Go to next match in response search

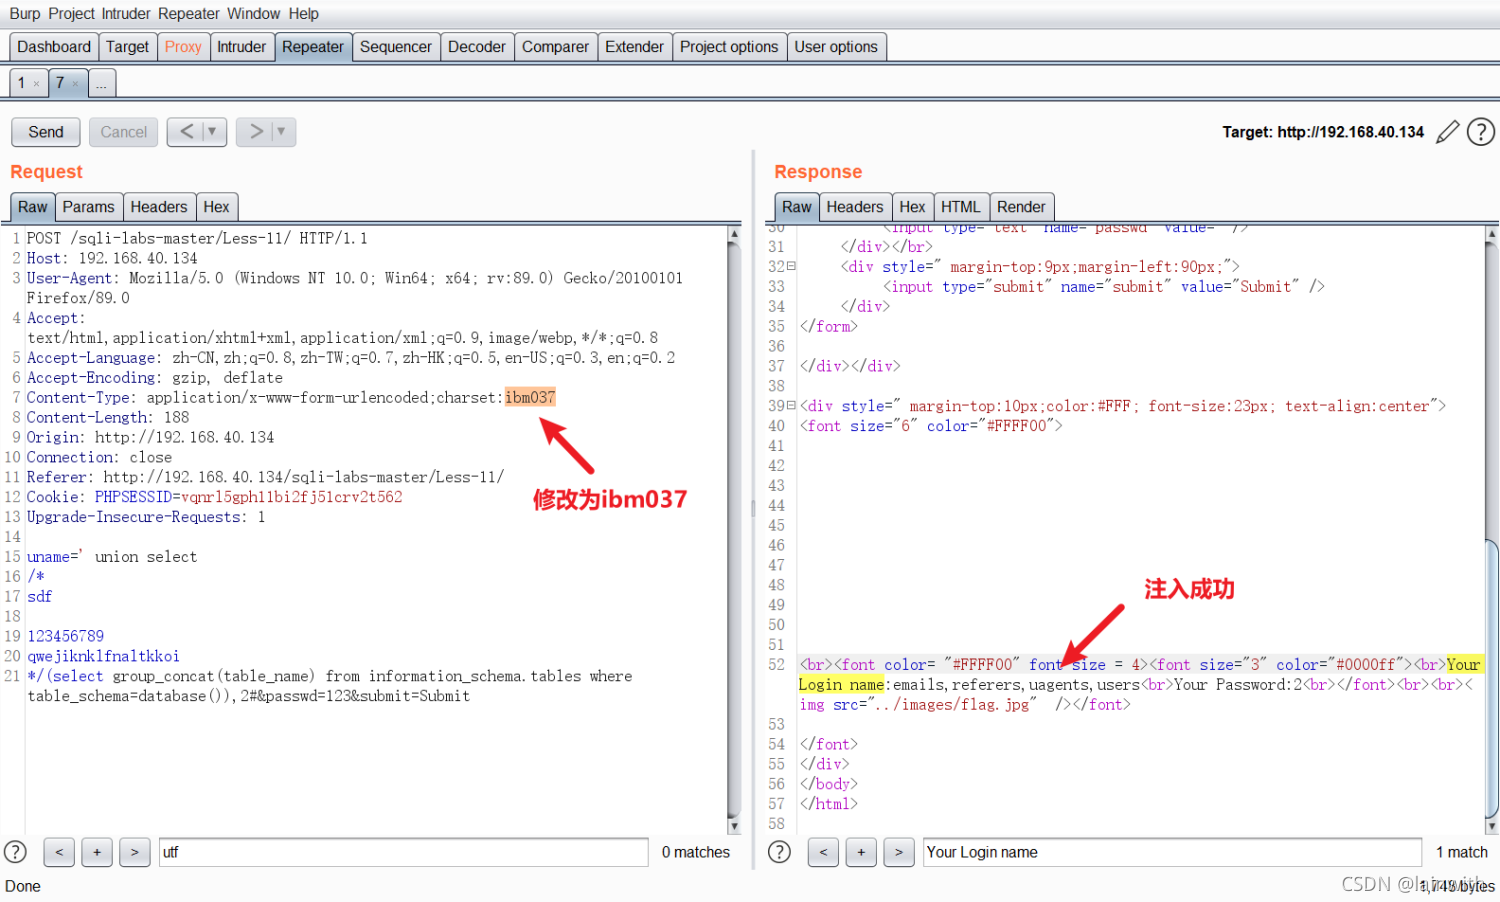pyautogui.click(x=899, y=852)
